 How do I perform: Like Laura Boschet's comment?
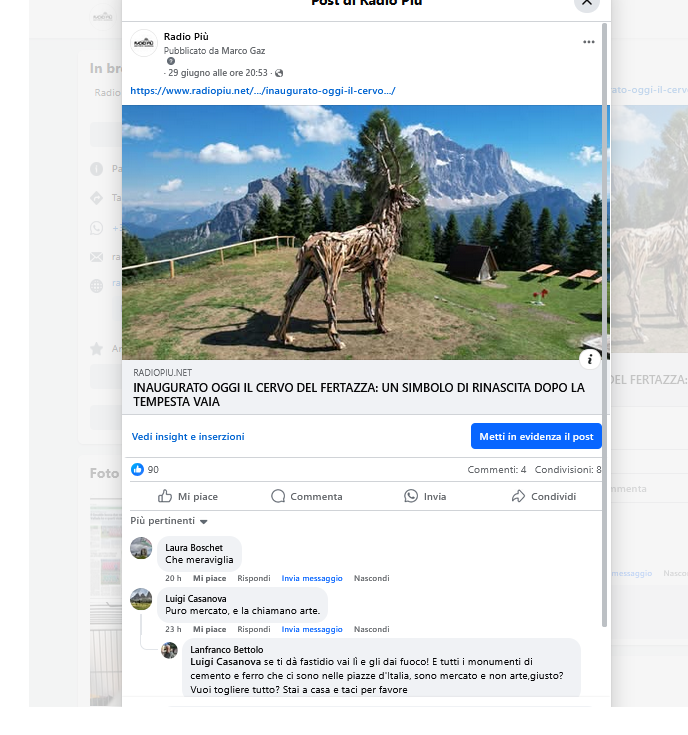[x=209, y=578]
